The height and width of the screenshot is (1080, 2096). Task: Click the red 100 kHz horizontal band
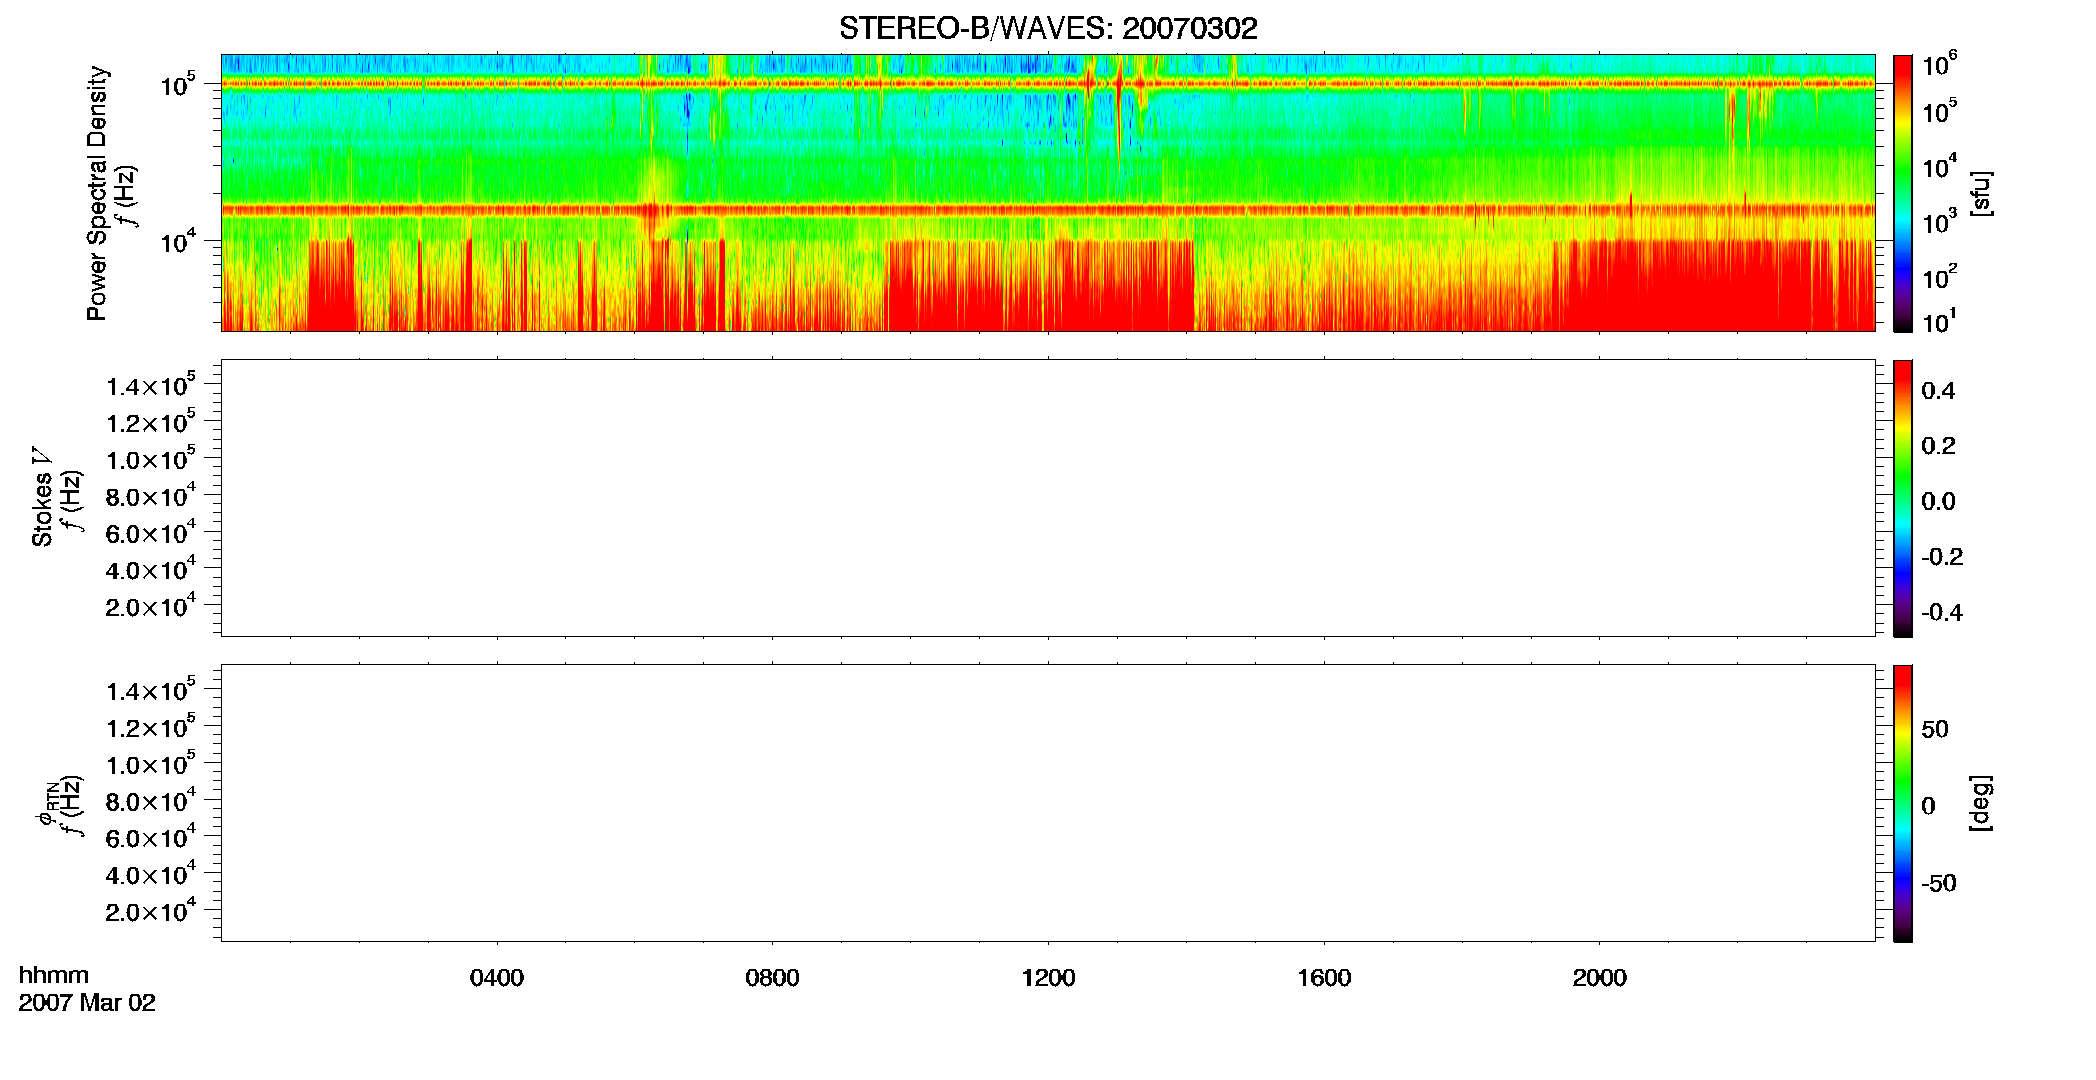pyautogui.click(x=1048, y=84)
